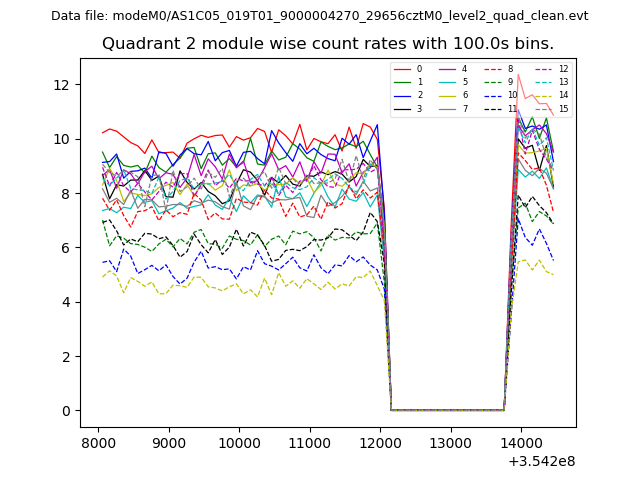Click the data file path text
Viewport: 640px width, 480px height.
[319, 16]
